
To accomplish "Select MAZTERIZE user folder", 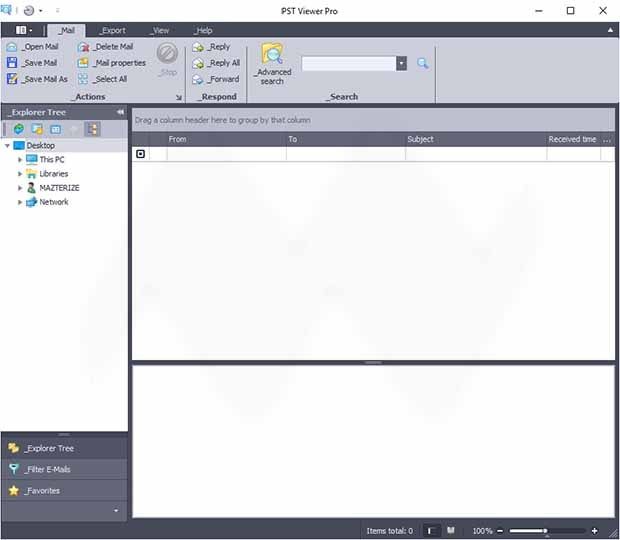I will (59, 188).
